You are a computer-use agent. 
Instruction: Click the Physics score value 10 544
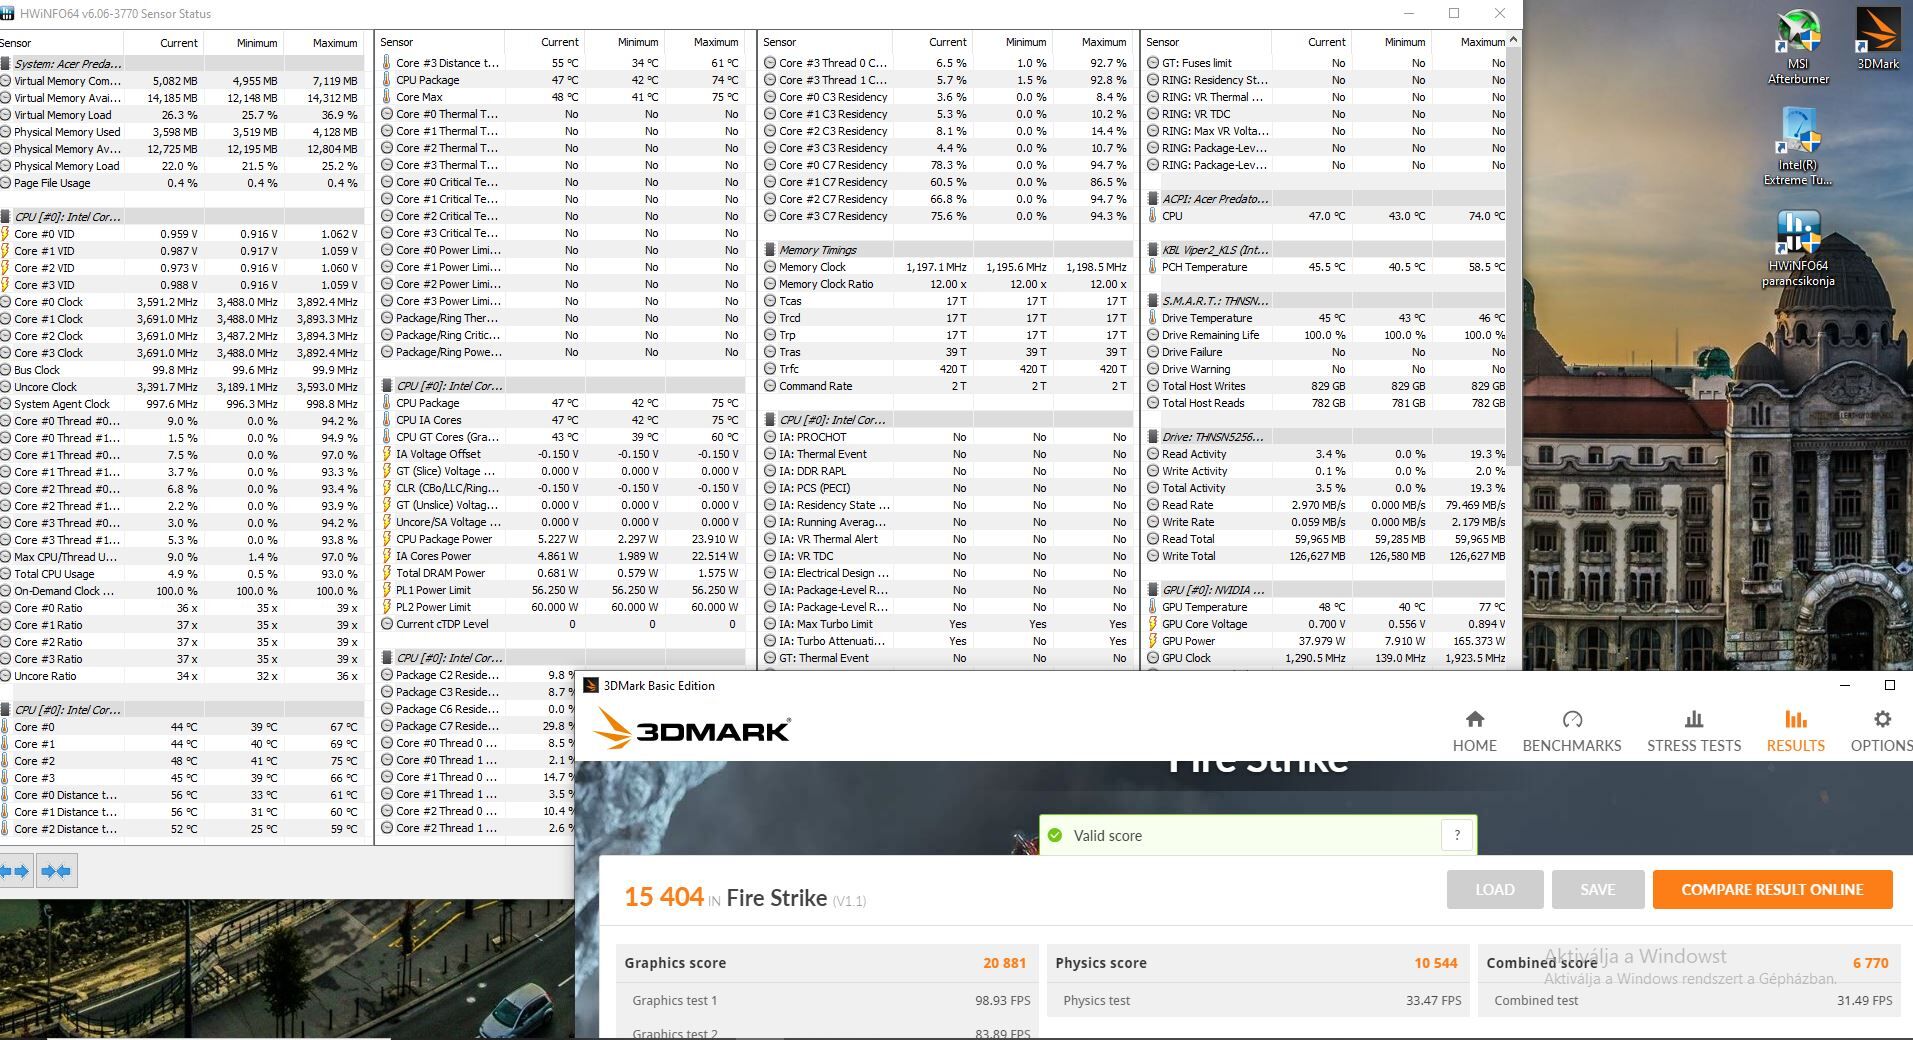[x=1435, y=963]
